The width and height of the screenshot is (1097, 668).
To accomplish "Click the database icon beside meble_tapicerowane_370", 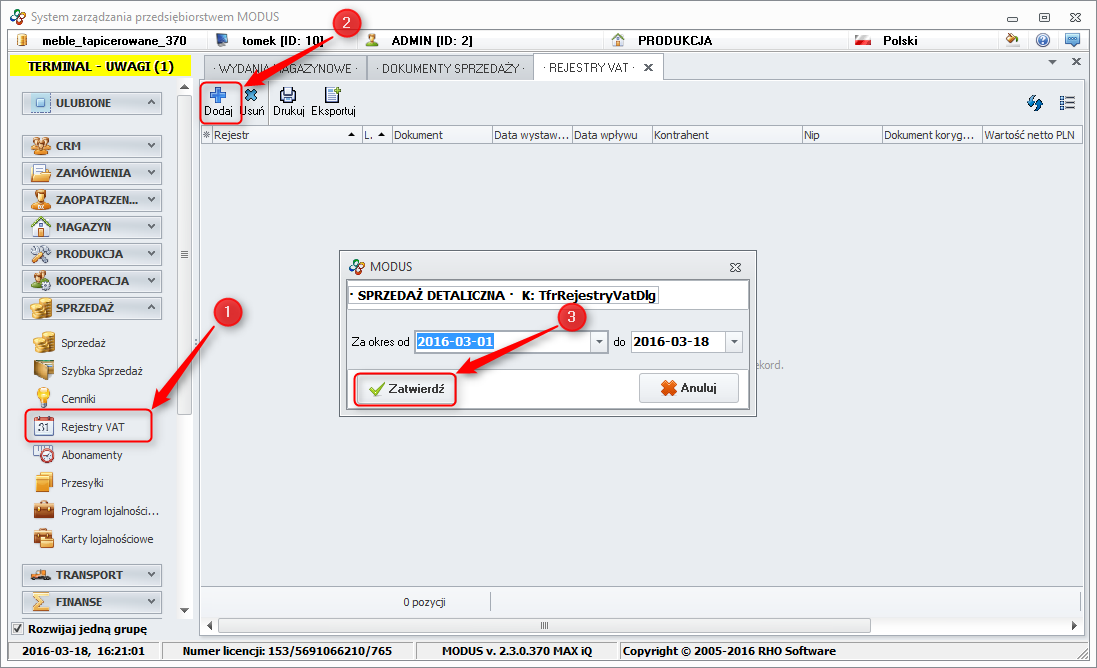I will coord(22,40).
